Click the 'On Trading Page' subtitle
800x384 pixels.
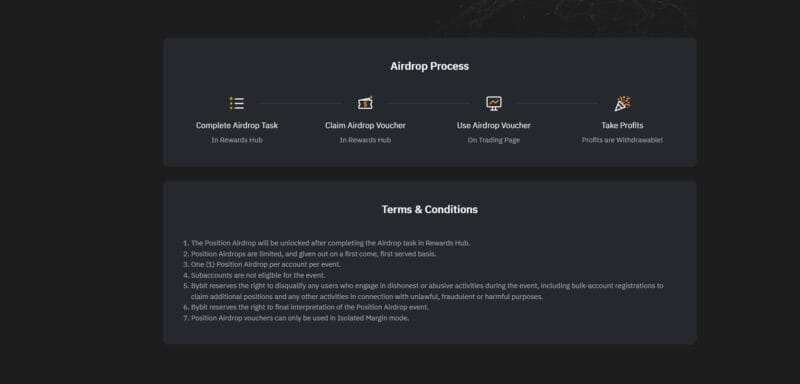[x=494, y=140]
